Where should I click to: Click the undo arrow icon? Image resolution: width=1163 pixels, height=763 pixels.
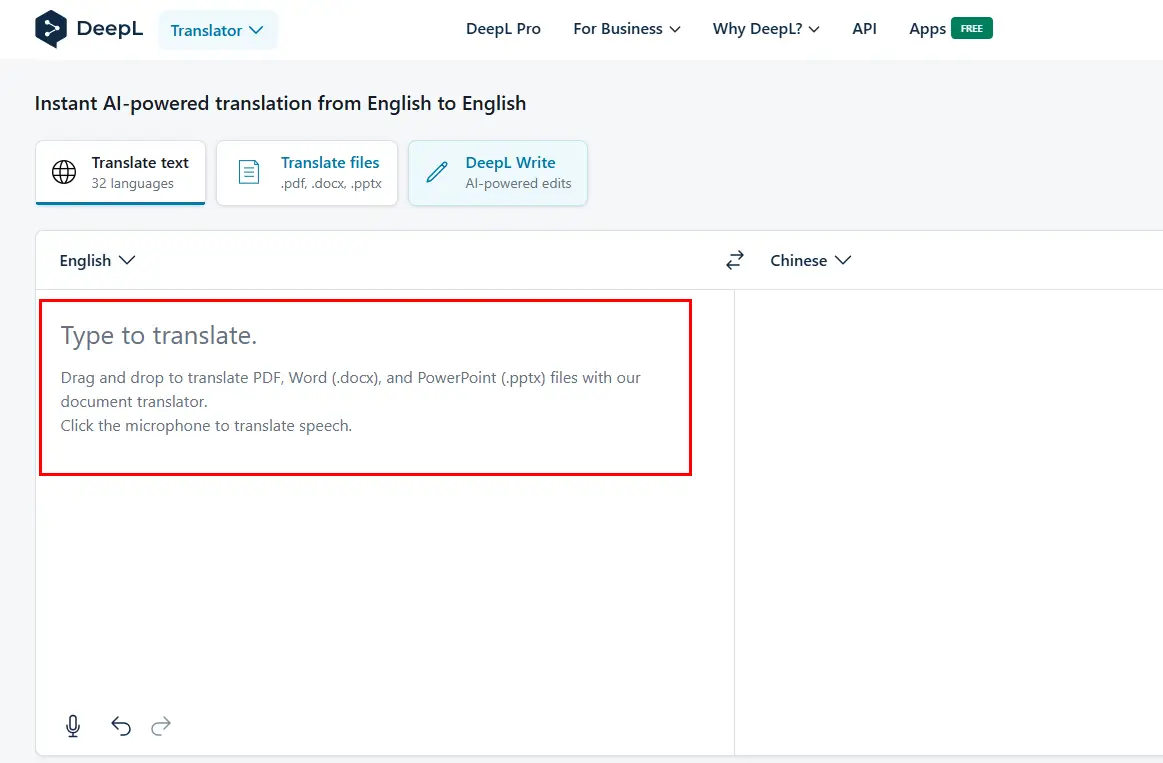click(x=121, y=726)
